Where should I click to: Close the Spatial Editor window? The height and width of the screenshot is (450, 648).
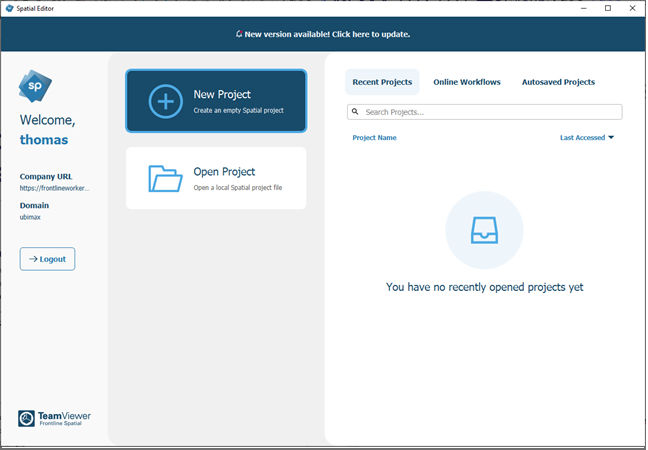(x=632, y=8)
